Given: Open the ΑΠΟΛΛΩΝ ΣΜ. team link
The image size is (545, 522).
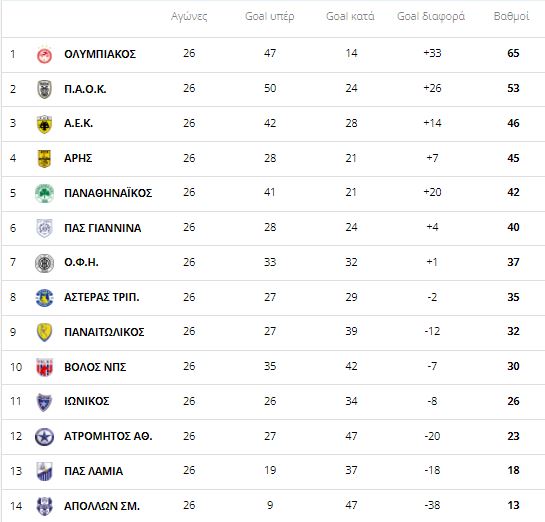Looking at the screenshot, I should [x=102, y=506].
